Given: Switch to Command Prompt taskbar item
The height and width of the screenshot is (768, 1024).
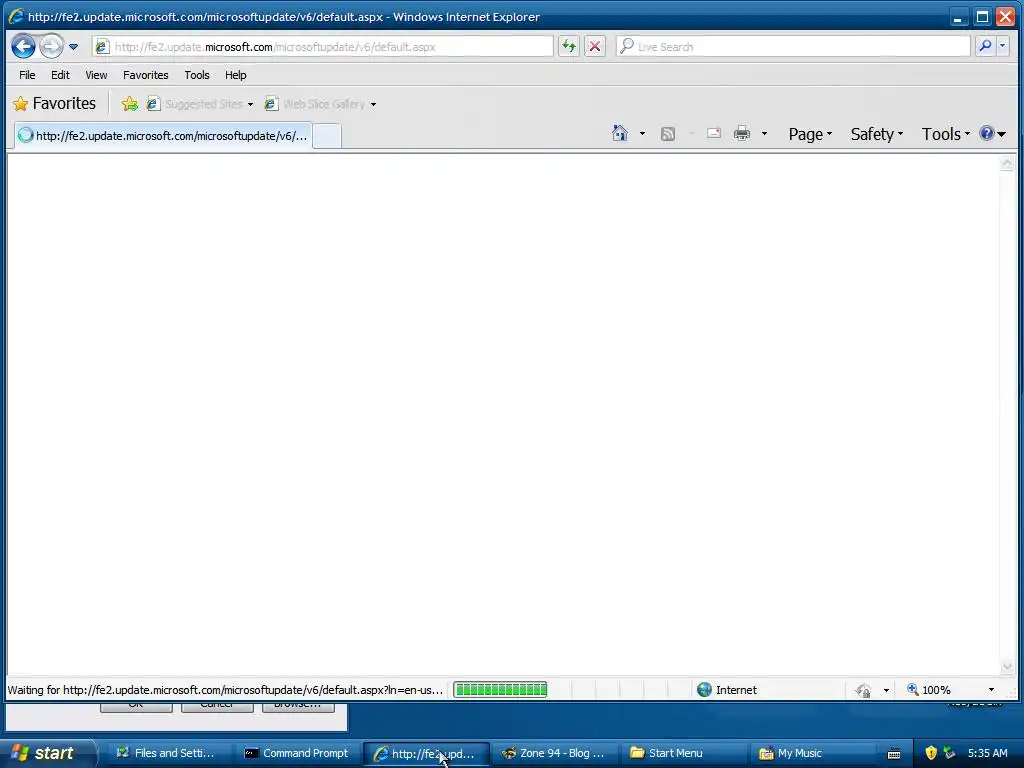Looking at the screenshot, I should click(296, 753).
